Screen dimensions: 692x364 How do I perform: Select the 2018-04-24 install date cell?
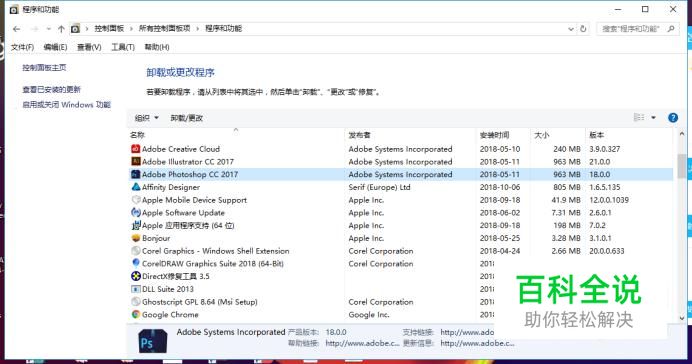point(500,251)
